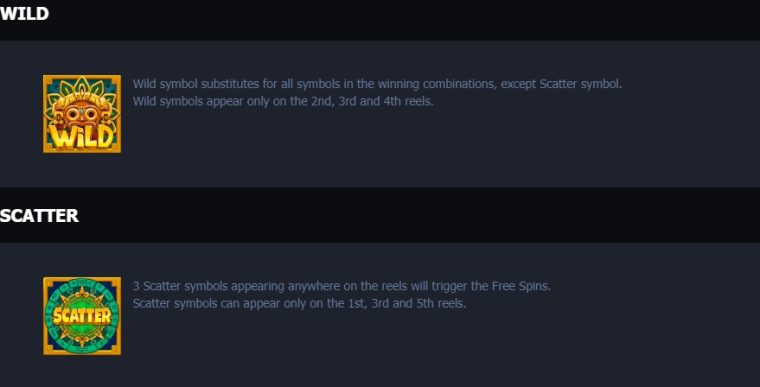Select the yellow WILD lettering on the mask icon
This screenshot has width=760, height=387.
(x=82, y=136)
